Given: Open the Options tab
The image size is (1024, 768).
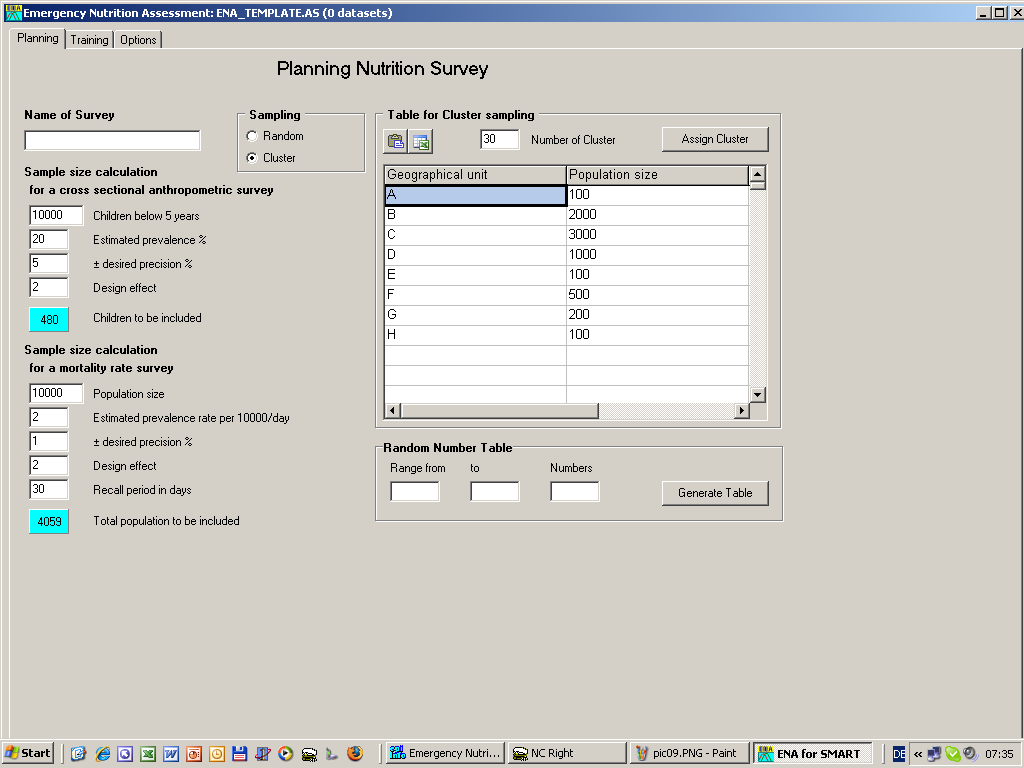Looking at the screenshot, I should [138, 40].
